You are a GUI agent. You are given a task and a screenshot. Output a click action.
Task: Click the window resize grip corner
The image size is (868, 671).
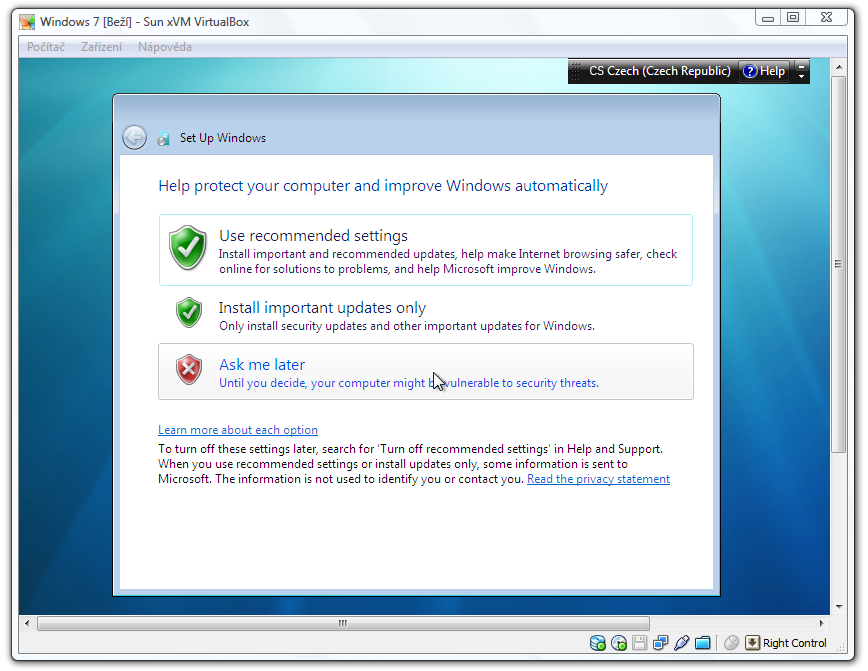click(840, 647)
